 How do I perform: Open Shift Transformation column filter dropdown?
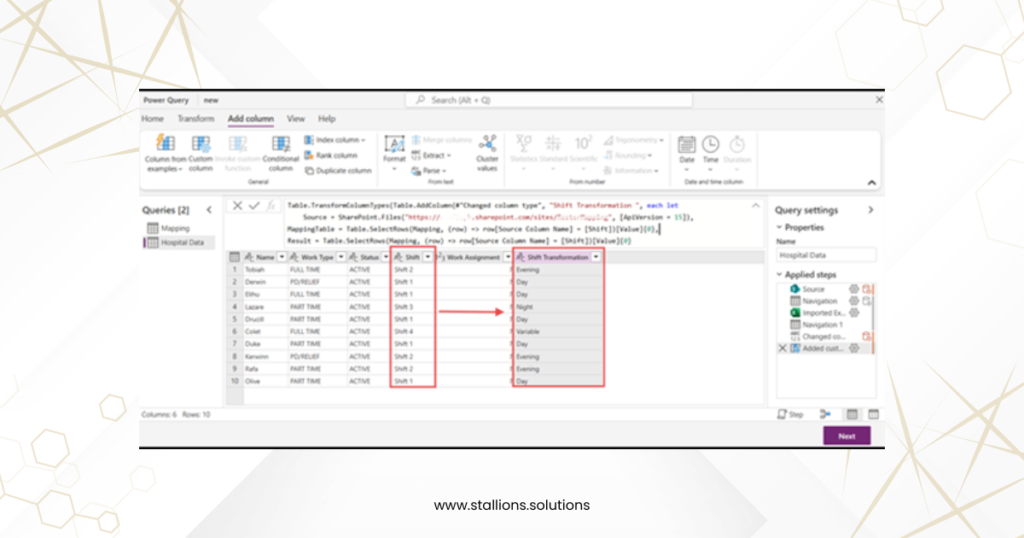point(596,257)
